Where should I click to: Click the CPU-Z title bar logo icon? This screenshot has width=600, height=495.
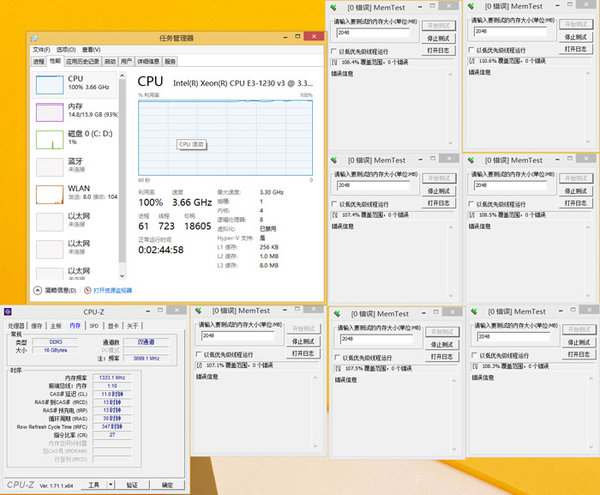click(x=8, y=311)
